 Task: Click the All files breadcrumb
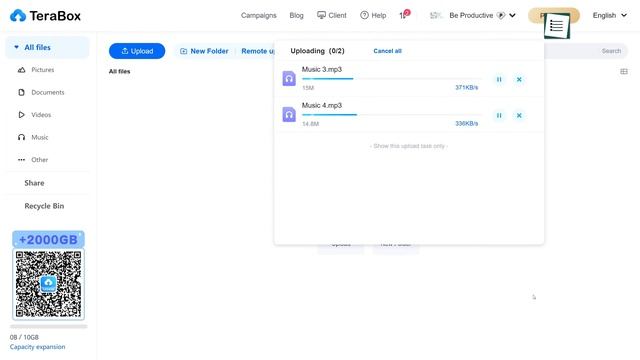[x=120, y=71]
